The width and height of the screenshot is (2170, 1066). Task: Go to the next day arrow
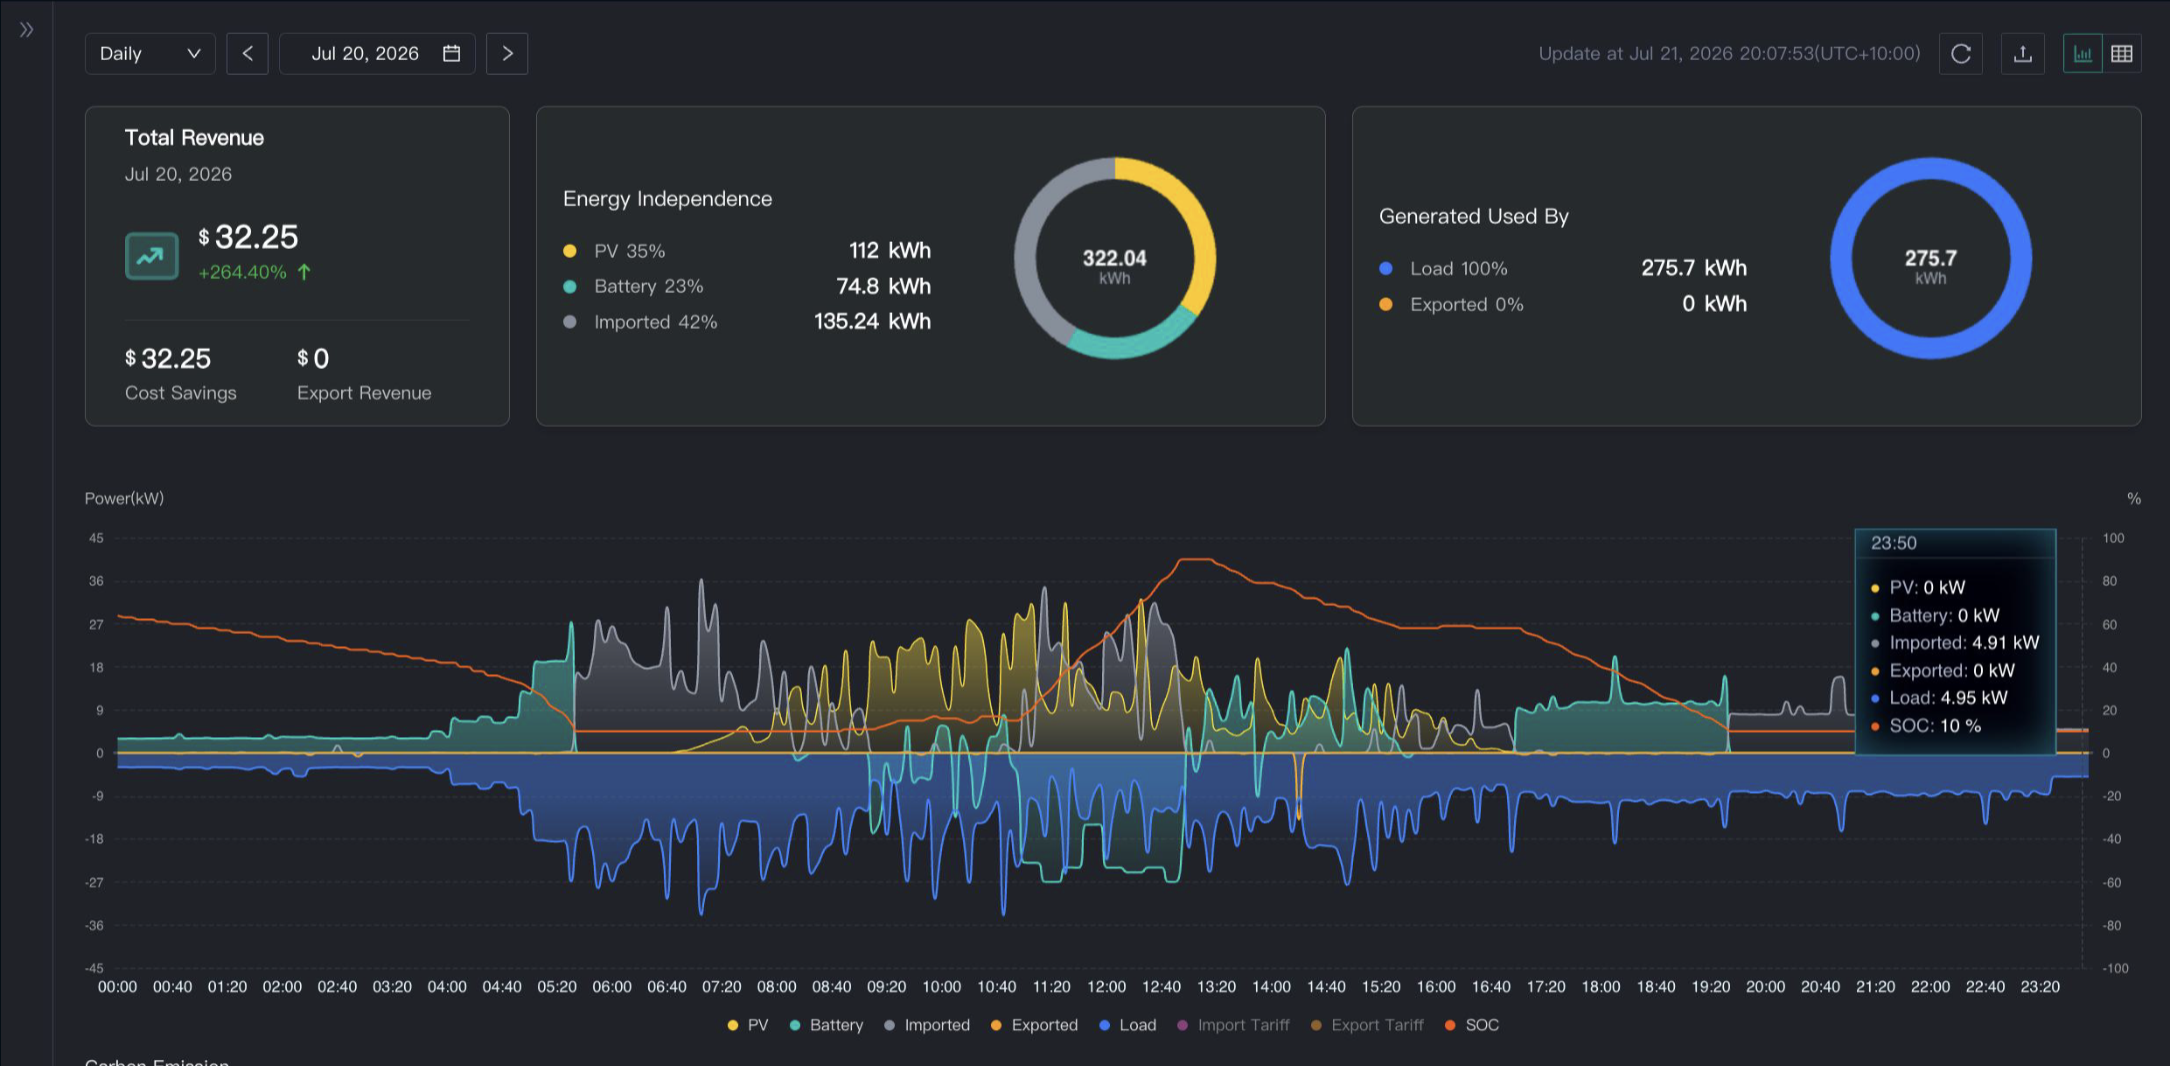pos(507,54)
